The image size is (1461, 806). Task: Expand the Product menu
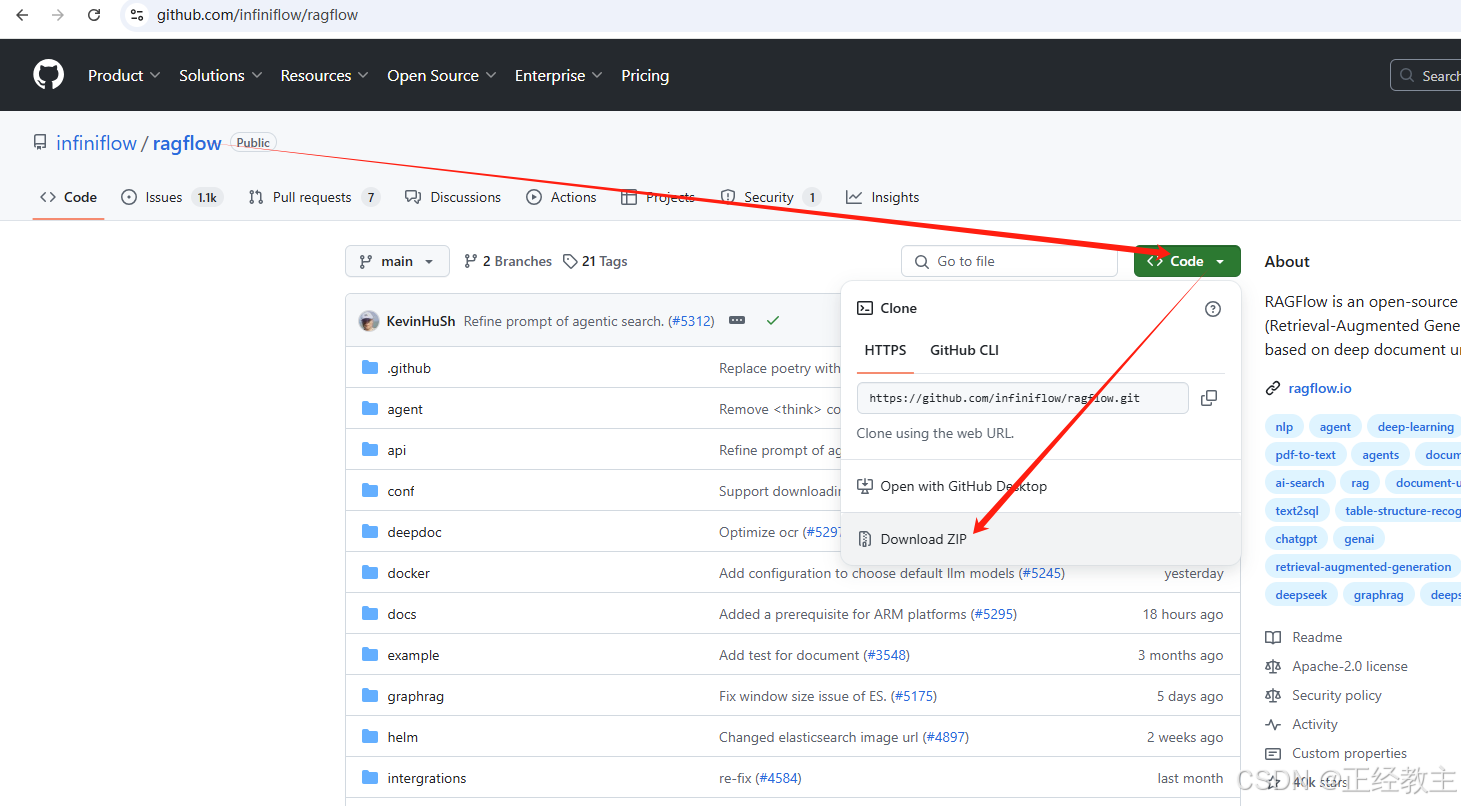click(123, 76)
